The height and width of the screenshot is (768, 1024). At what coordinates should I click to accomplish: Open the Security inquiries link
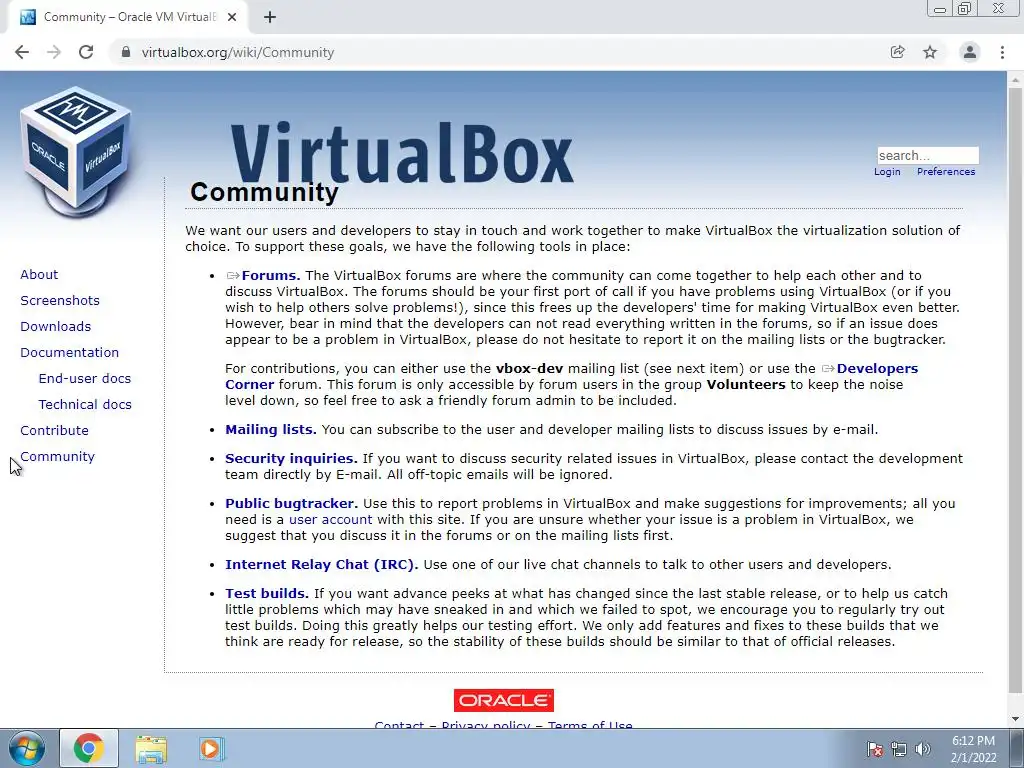tap(291, 458)
